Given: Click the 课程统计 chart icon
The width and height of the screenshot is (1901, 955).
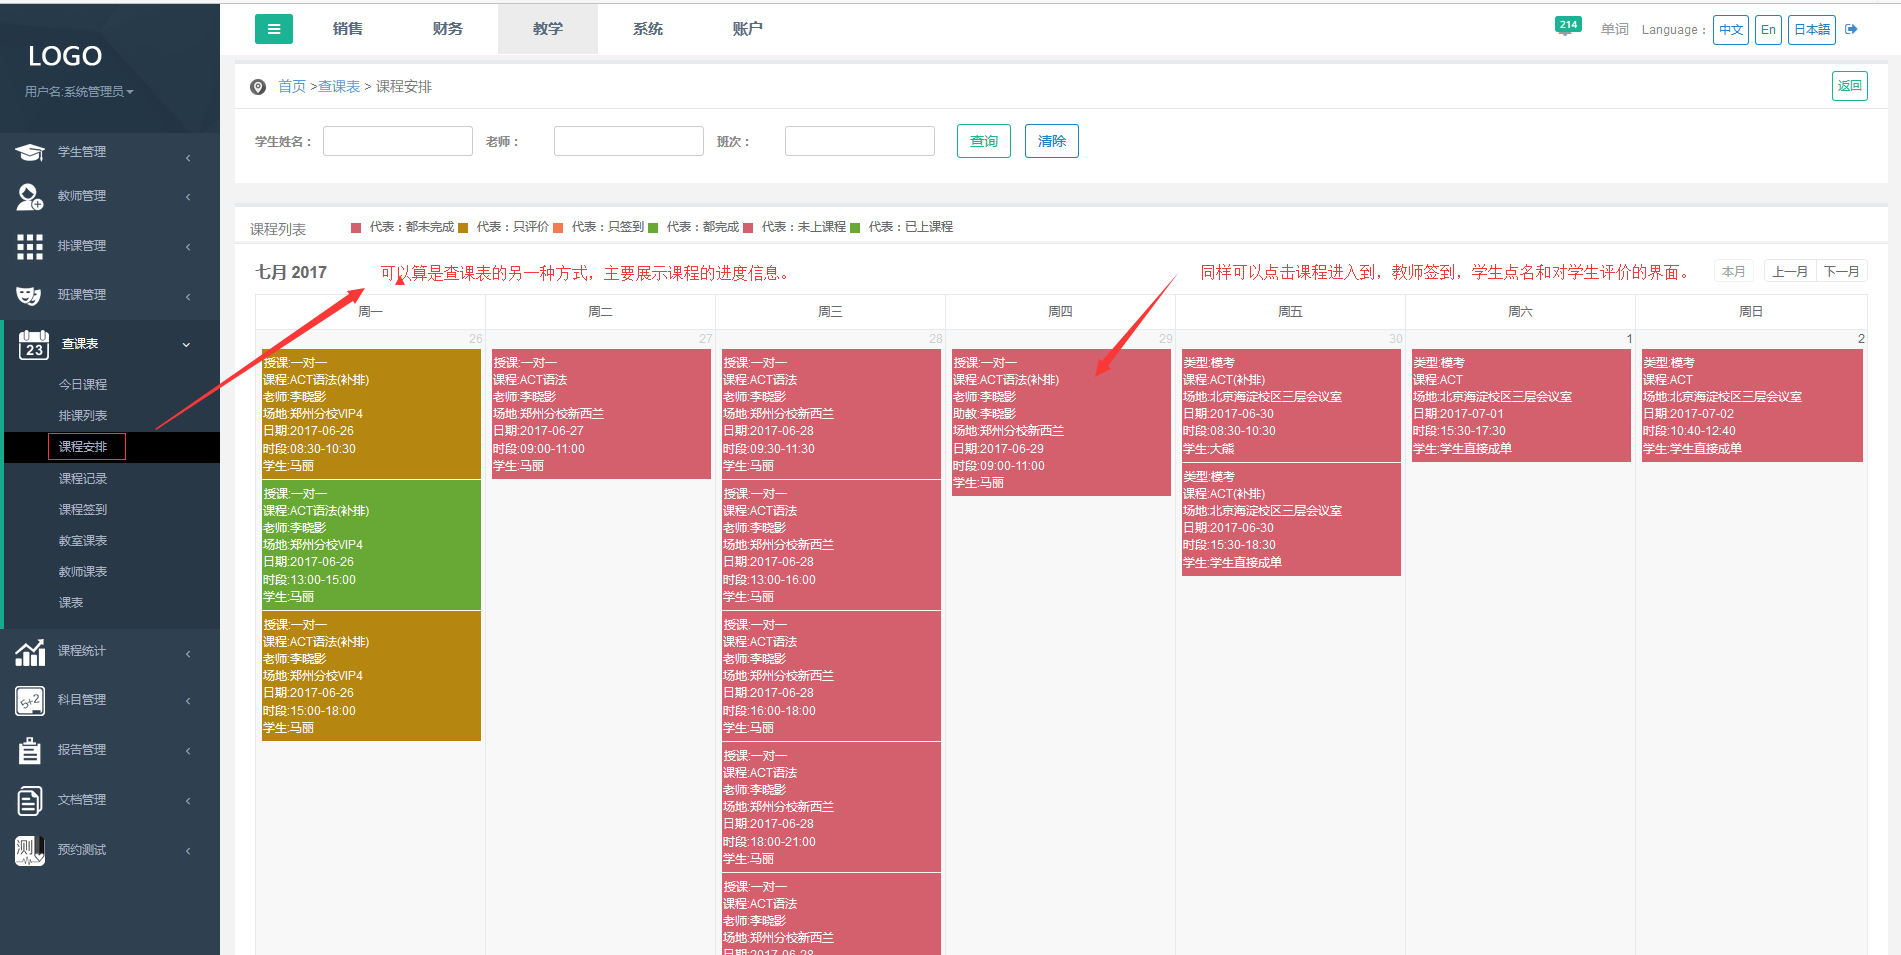Looking at the screenshot, I should [x=30, y=652].
